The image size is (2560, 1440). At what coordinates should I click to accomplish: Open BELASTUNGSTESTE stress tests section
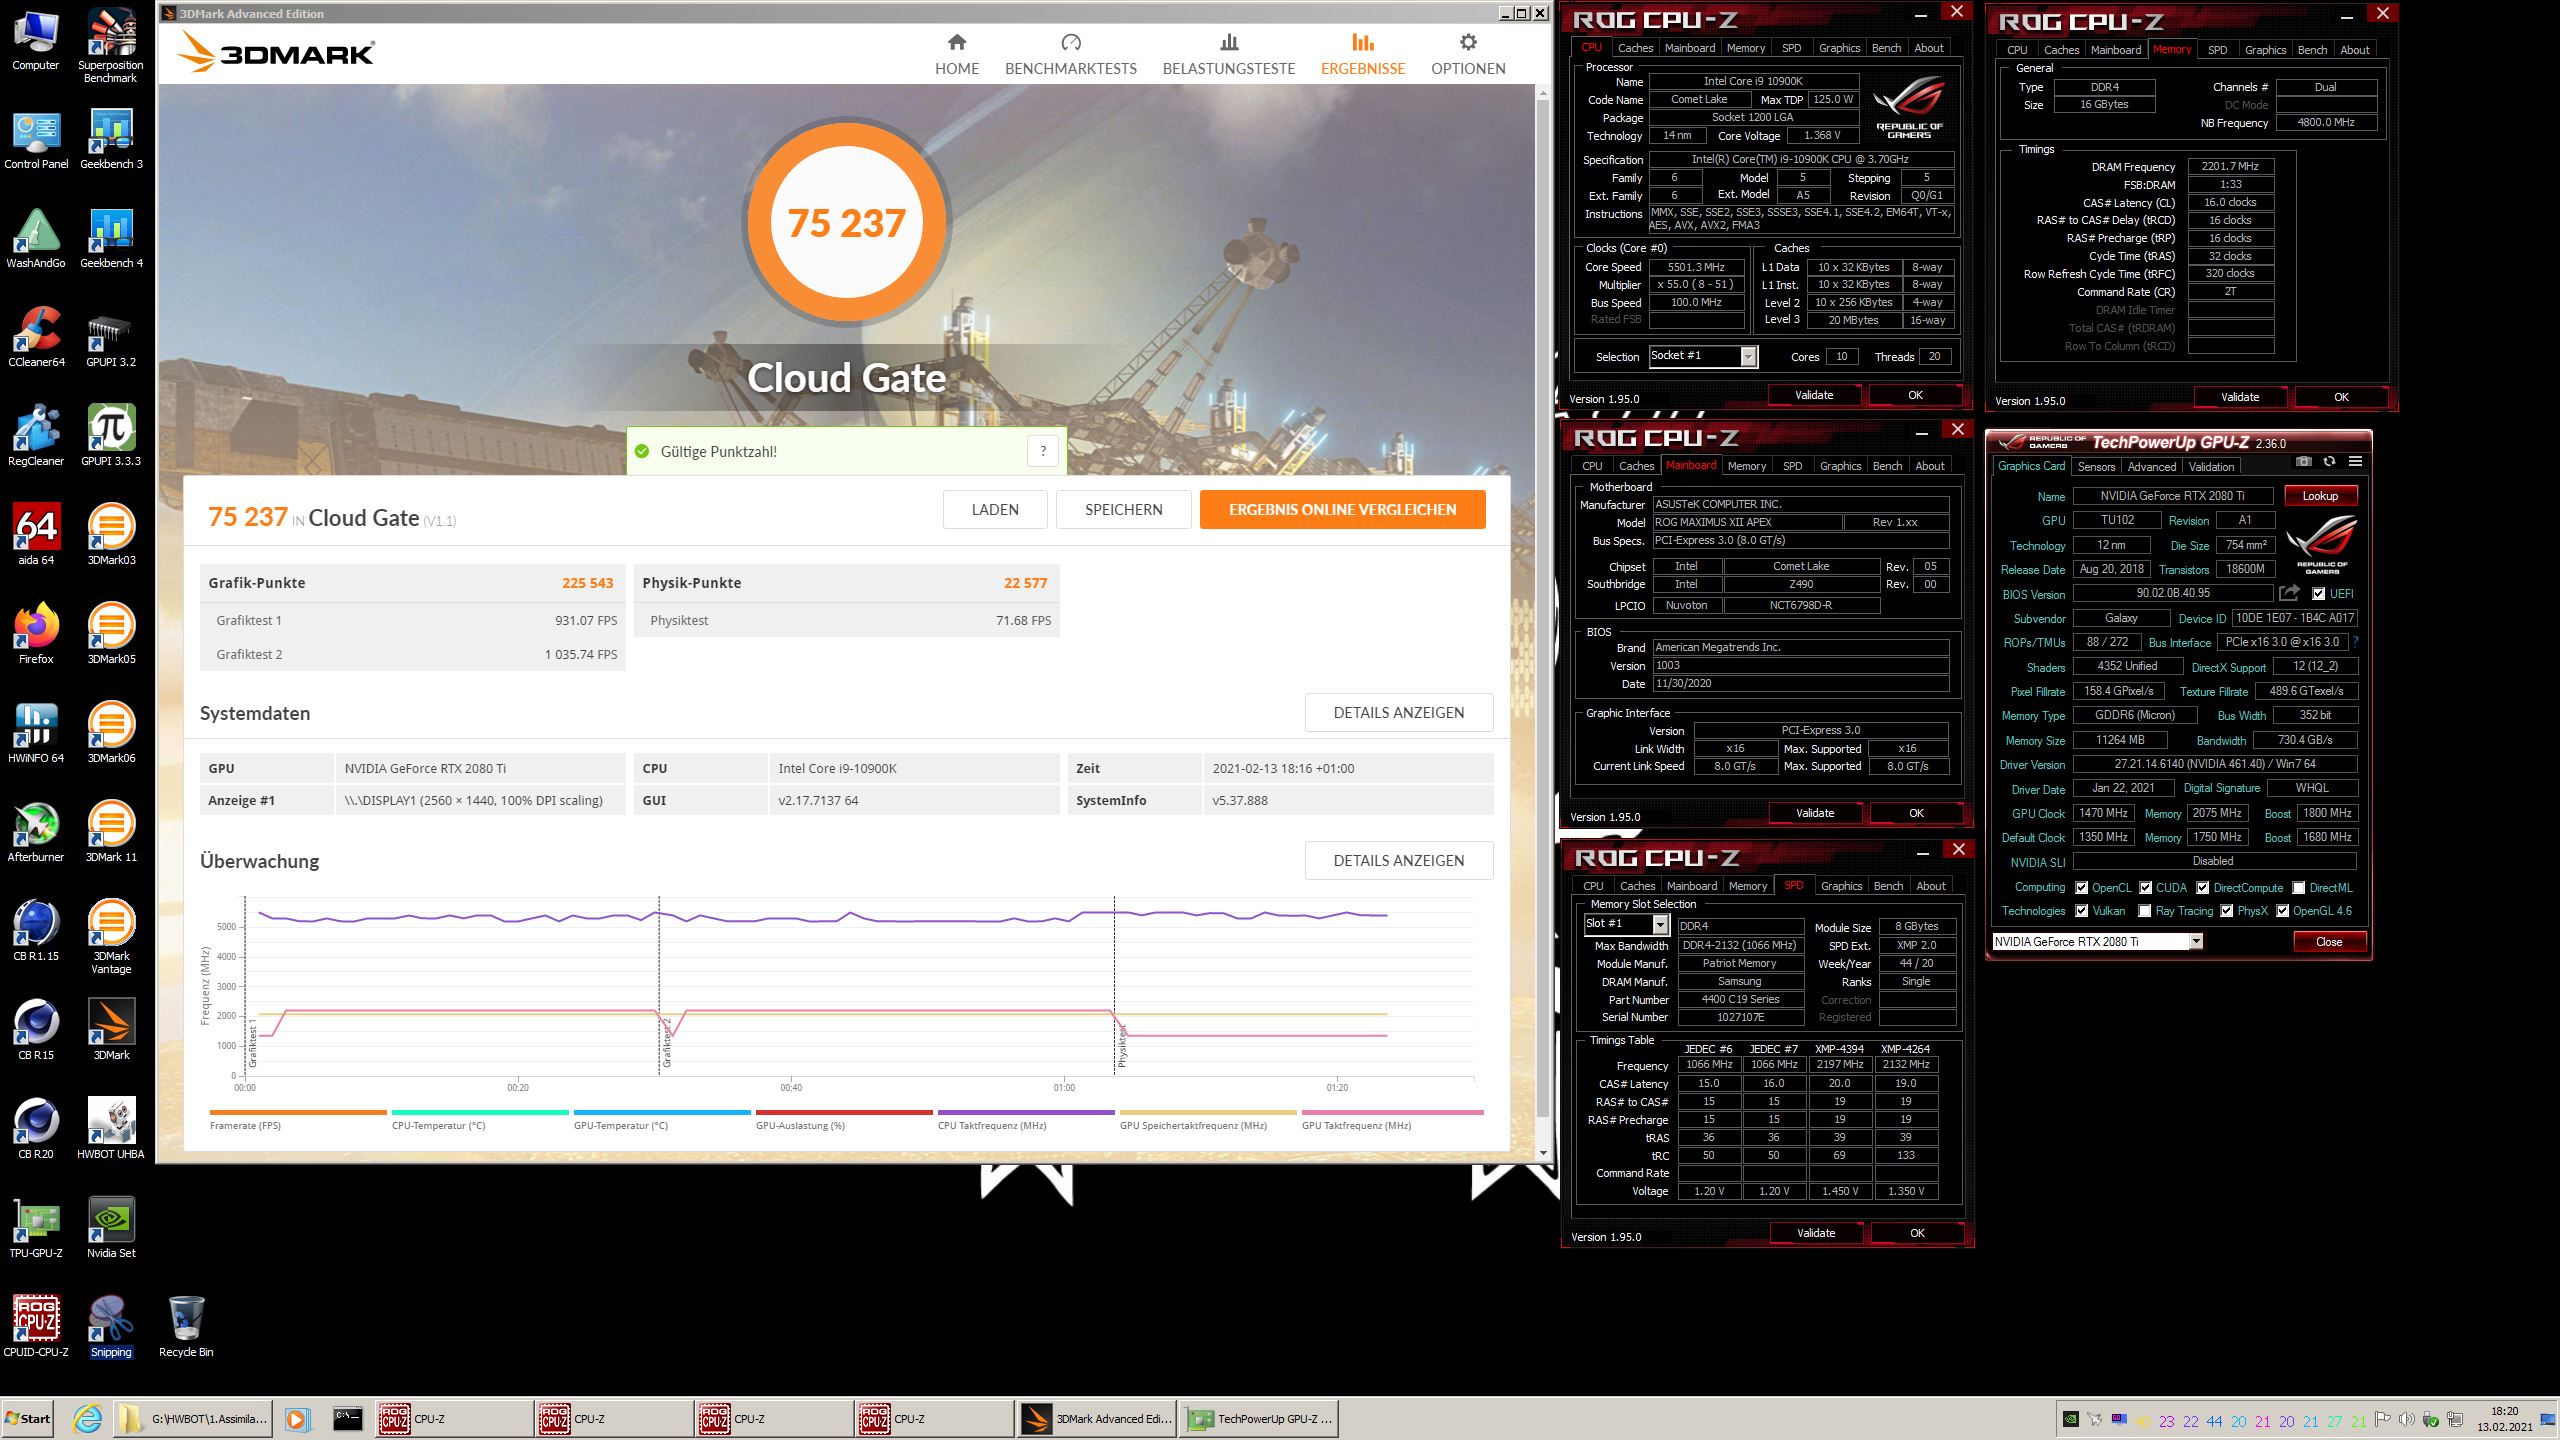coord(1229,55)
